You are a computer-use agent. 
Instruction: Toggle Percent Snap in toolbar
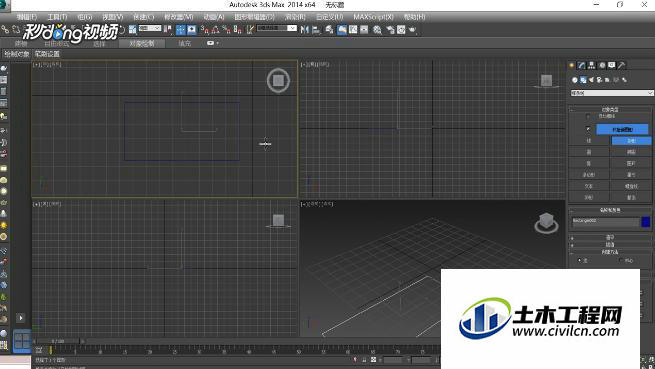227,29
